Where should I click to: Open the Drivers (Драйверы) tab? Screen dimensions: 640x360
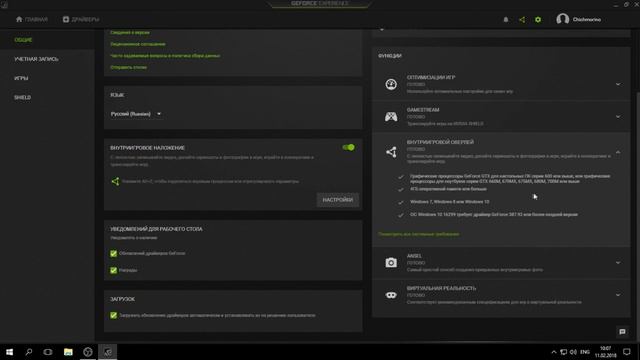point(81,19)
